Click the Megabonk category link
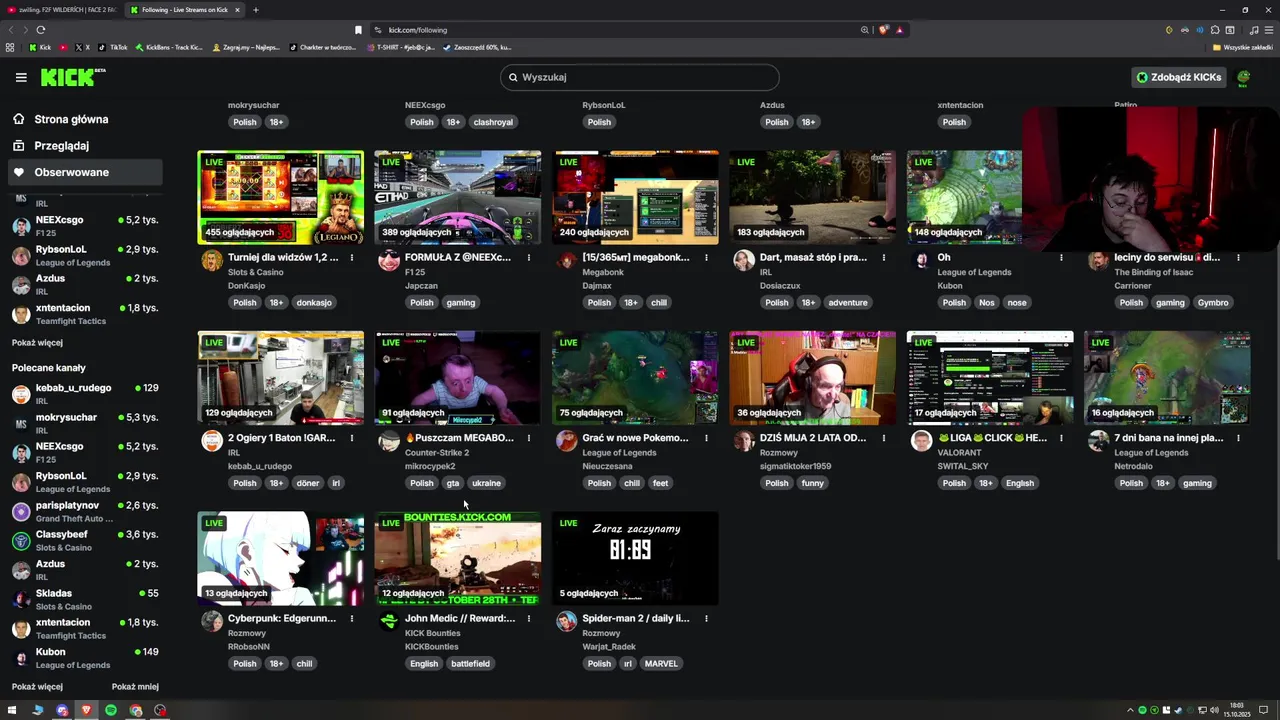The height and width of the screenshot is (720, 1280). (604, 272)
